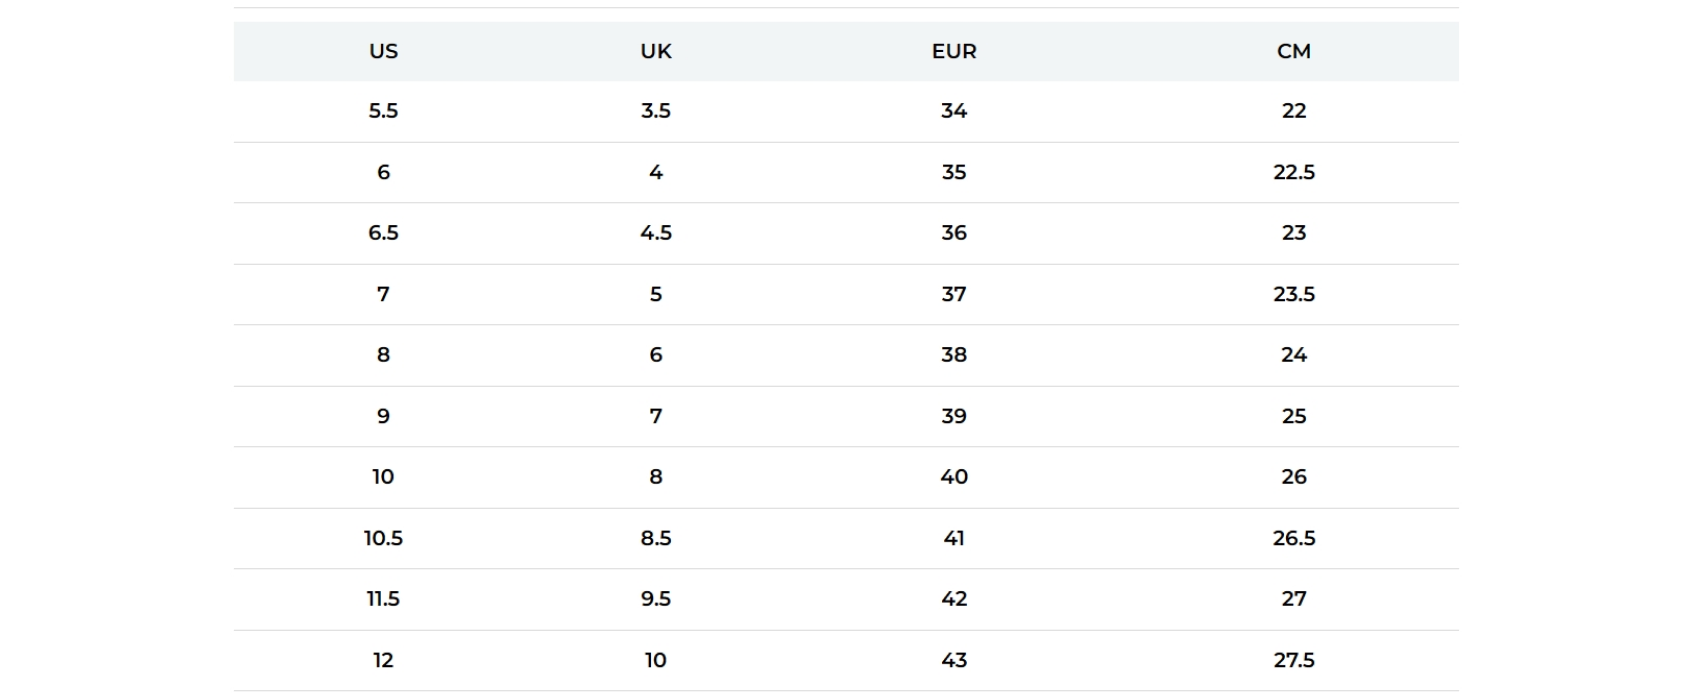Click UK size 9.5 cell
The image size is (1700, 700).
click(656, 599)
